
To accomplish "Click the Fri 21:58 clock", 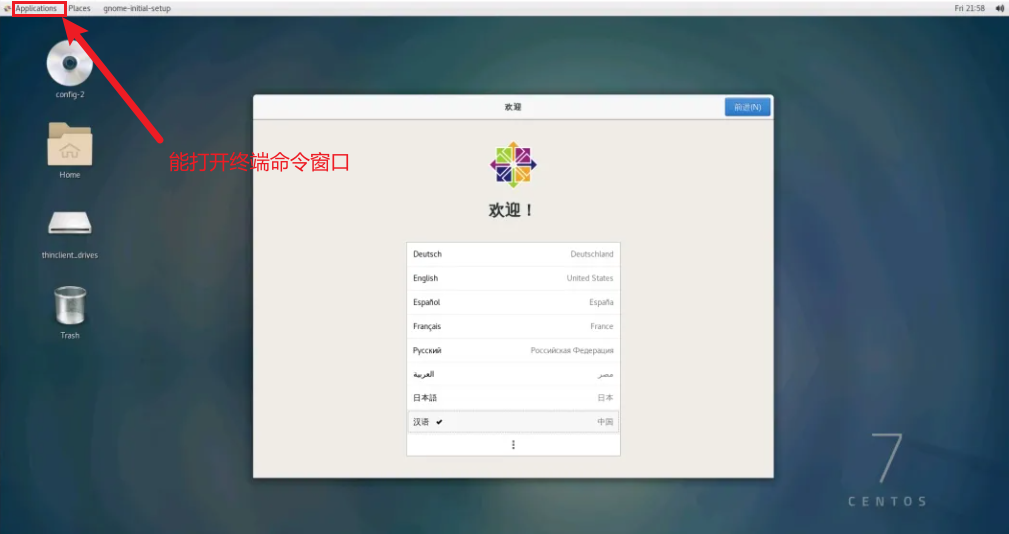I will pyautogui.click(x=969, y=8).
